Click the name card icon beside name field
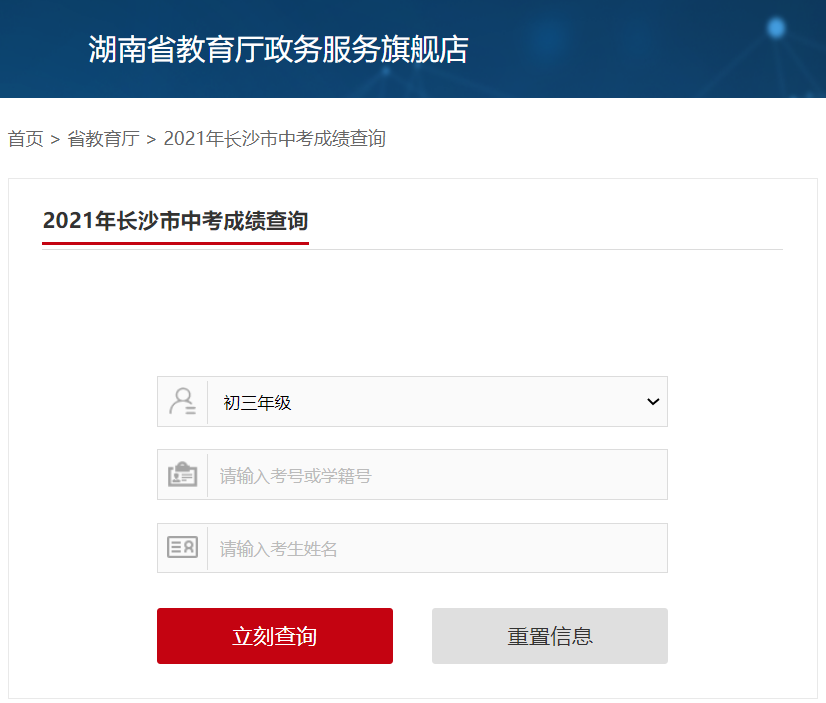The width and height of the screenshot is (826, 703). coord(182,548)
